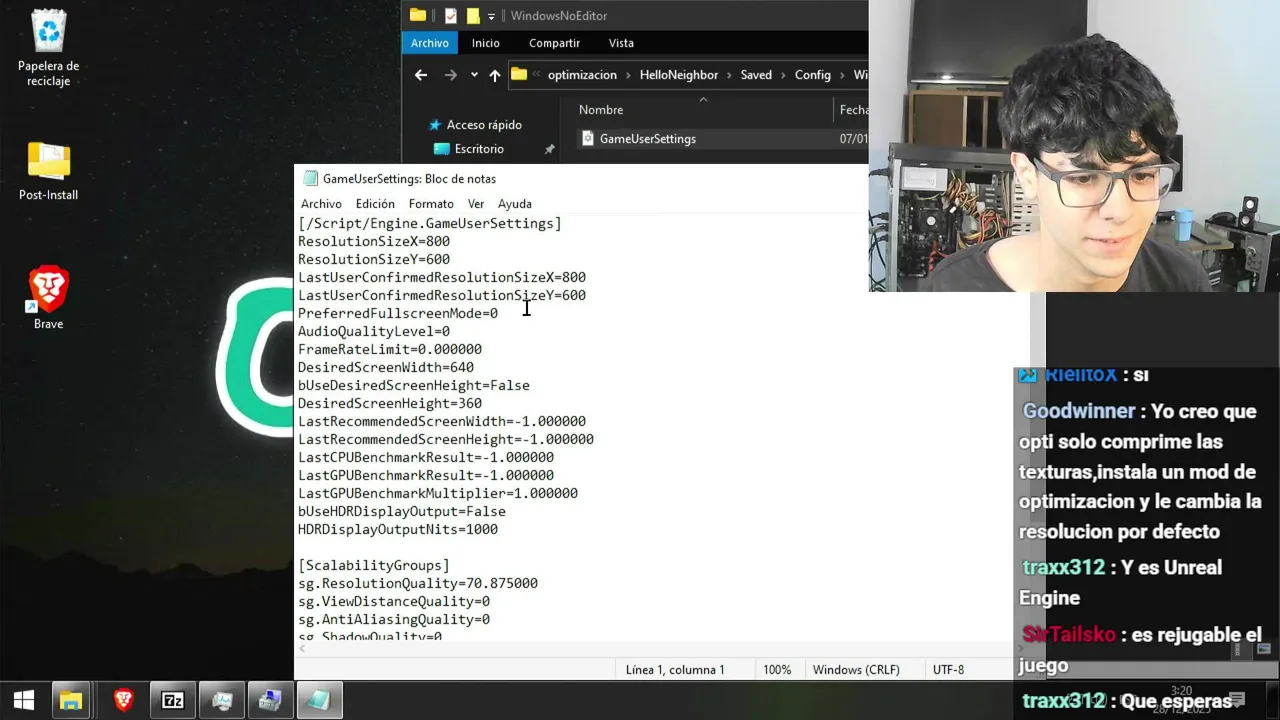Navigate to optimizacion in the address bar
This screenshot has width=1280, height=720.
pos(582,75)
